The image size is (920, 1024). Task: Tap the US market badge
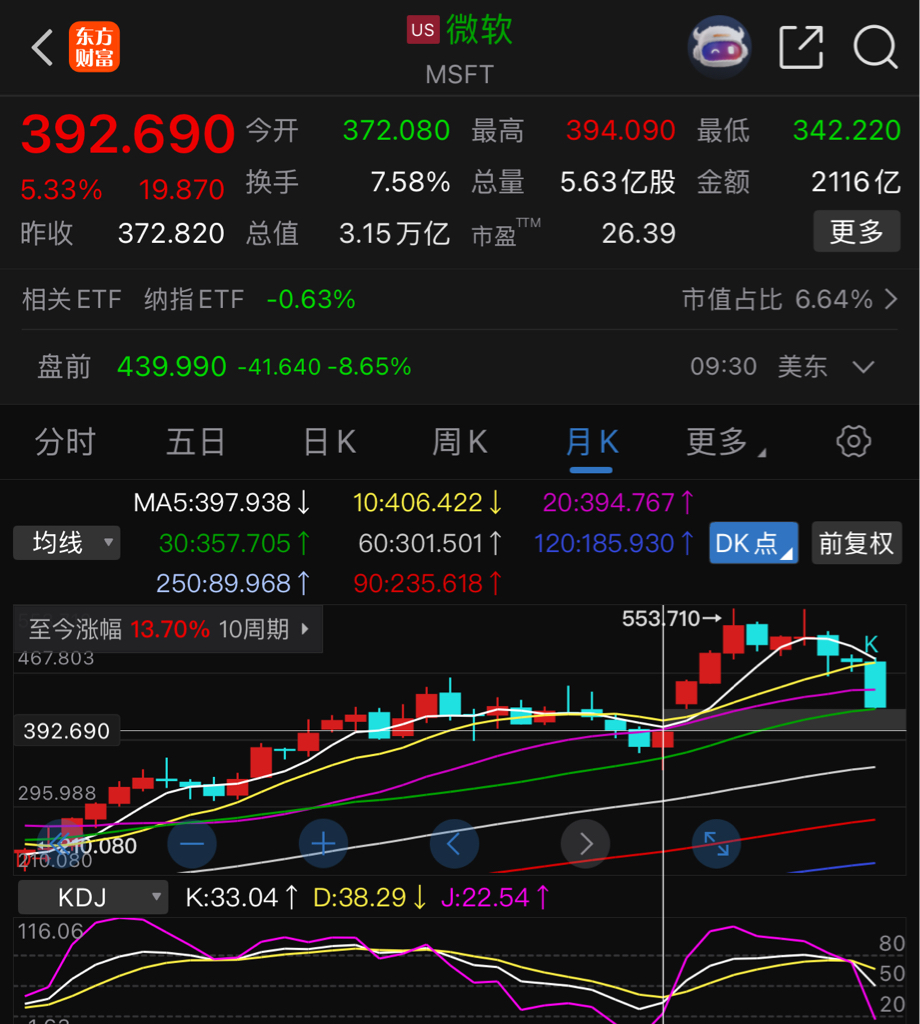(422, 30)
